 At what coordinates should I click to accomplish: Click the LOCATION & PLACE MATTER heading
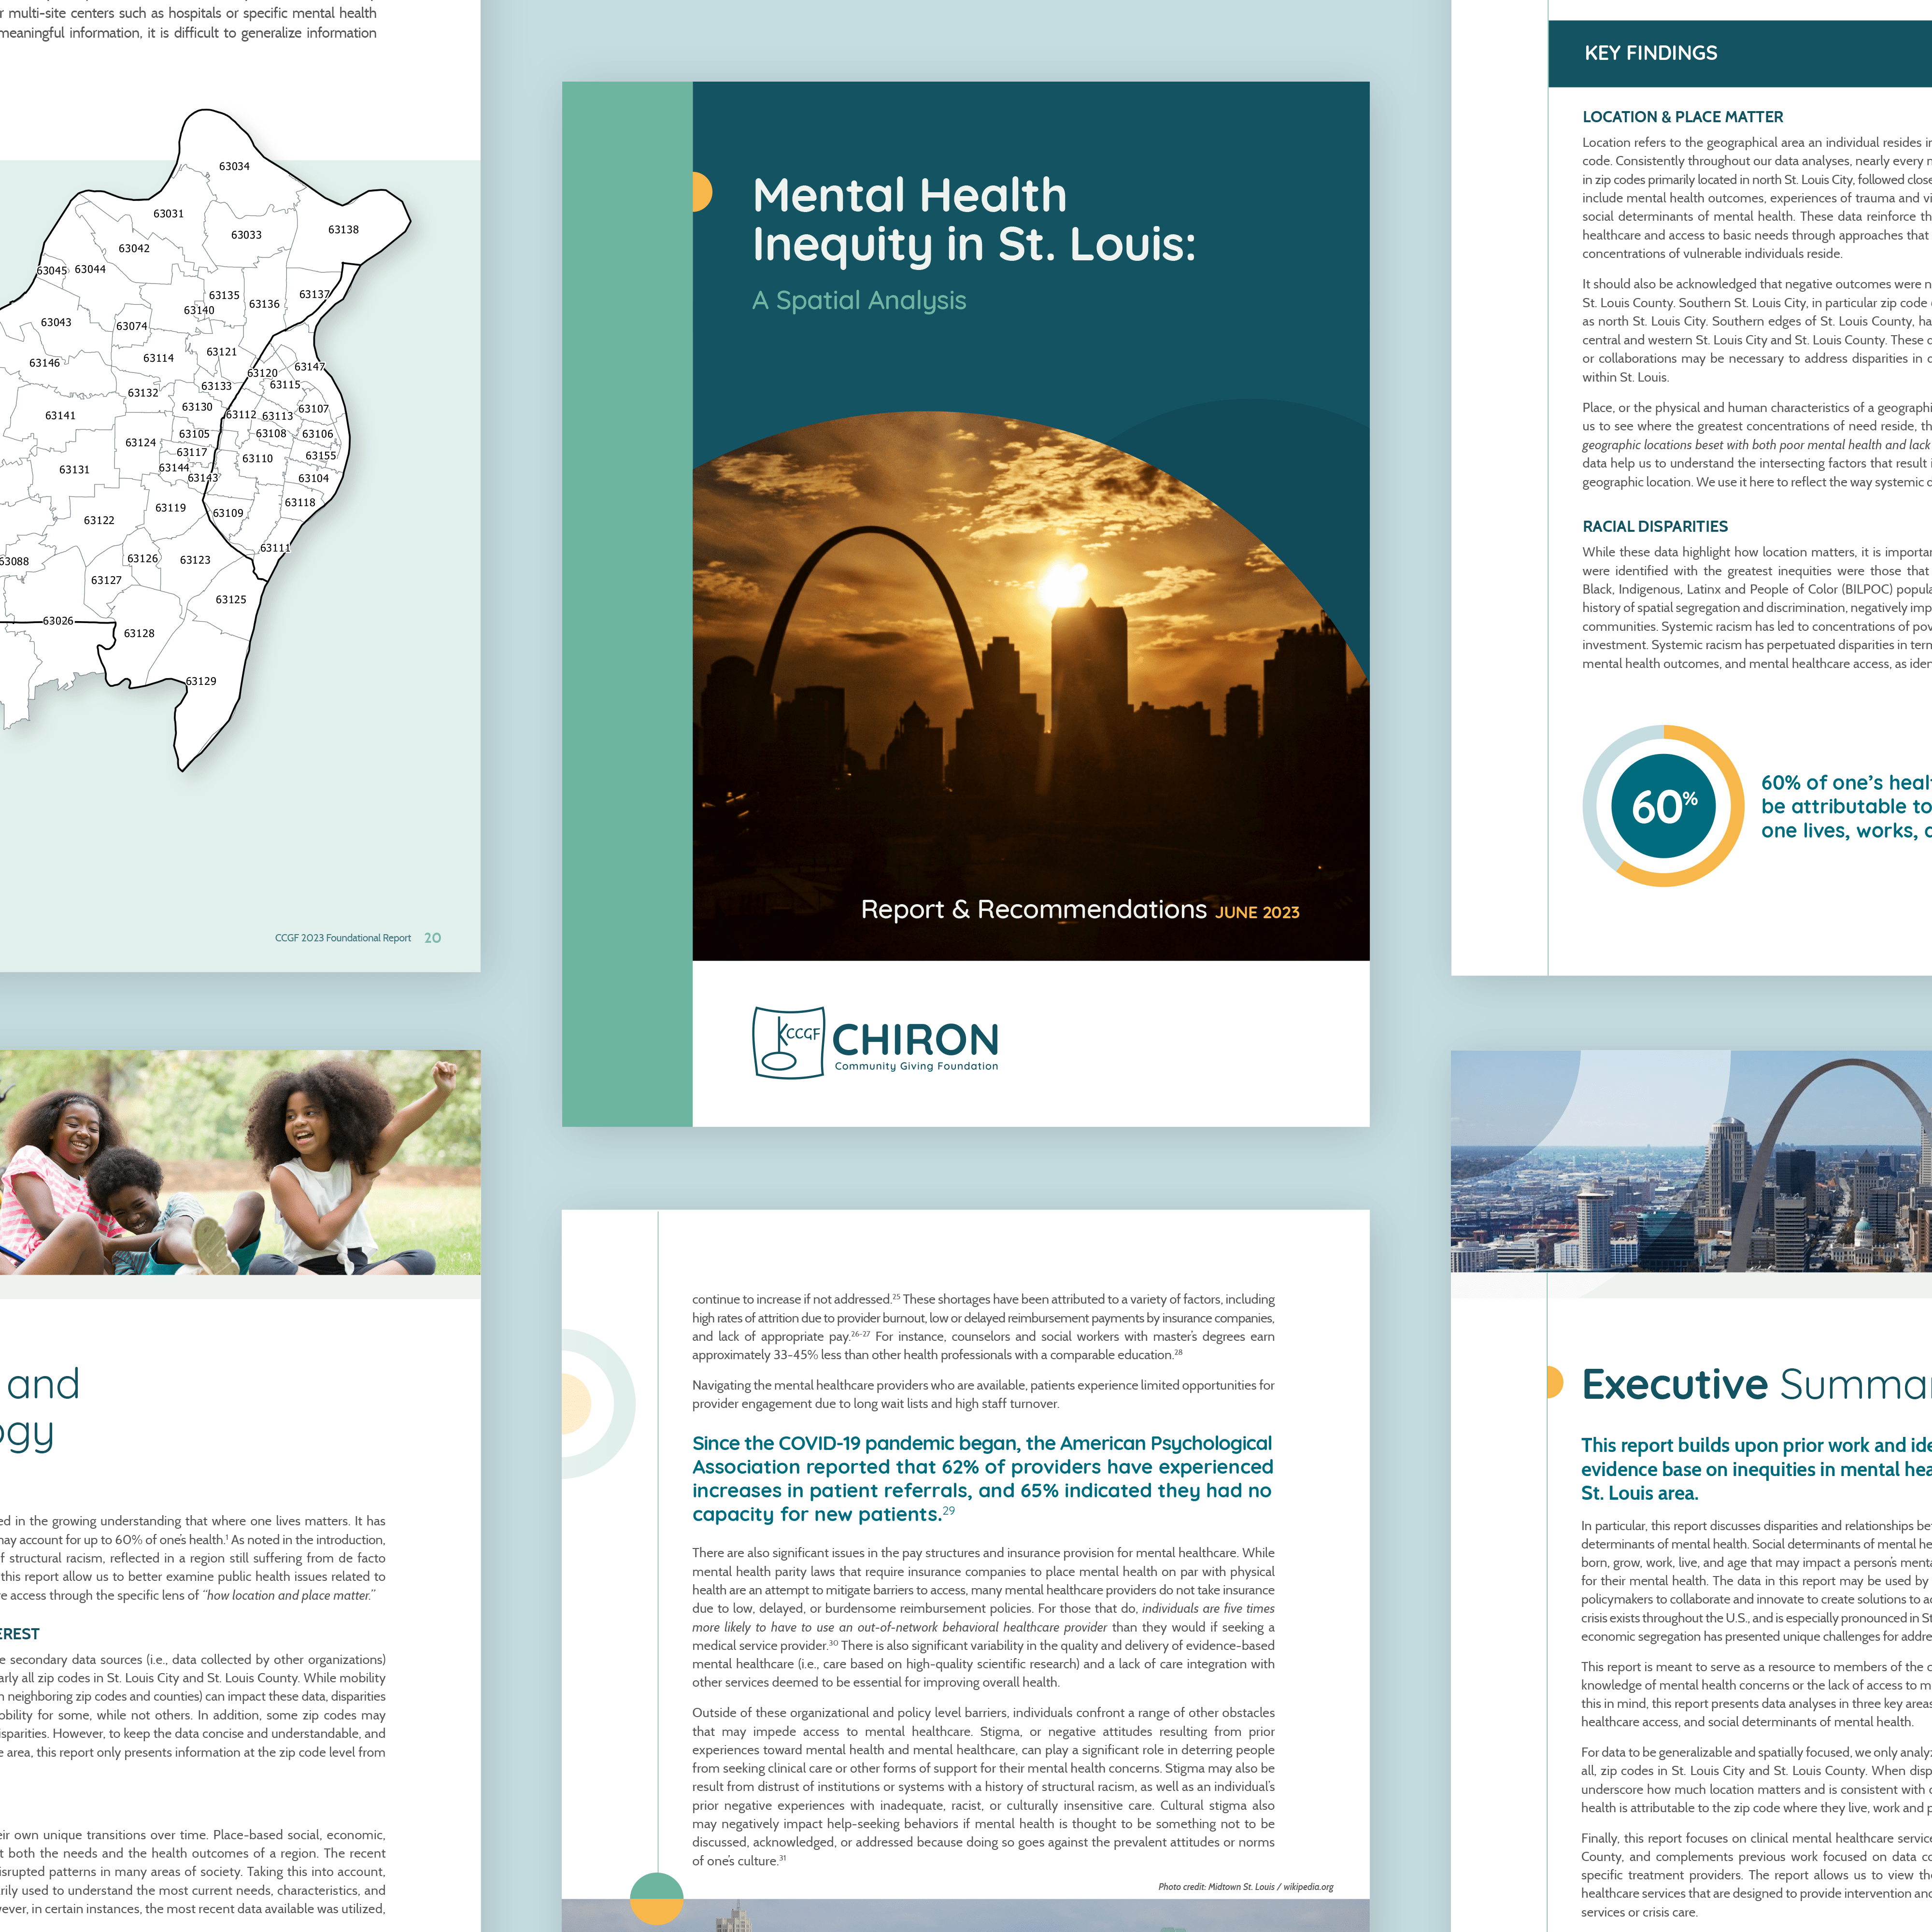click(1682, 117)
